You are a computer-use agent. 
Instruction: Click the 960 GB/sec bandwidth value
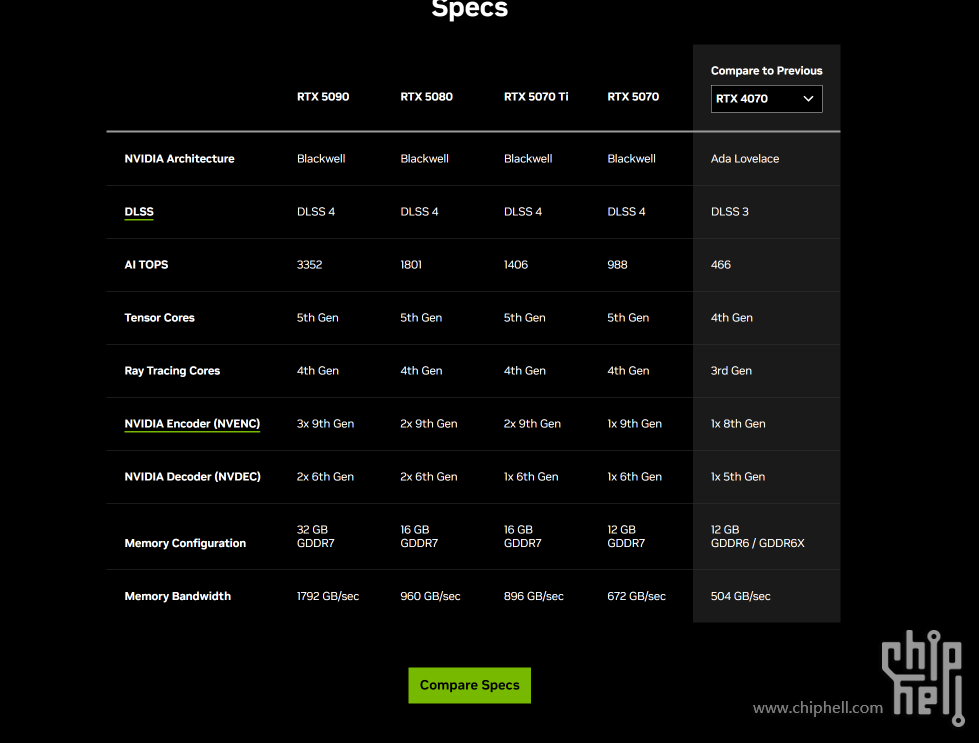pos(430,596)
